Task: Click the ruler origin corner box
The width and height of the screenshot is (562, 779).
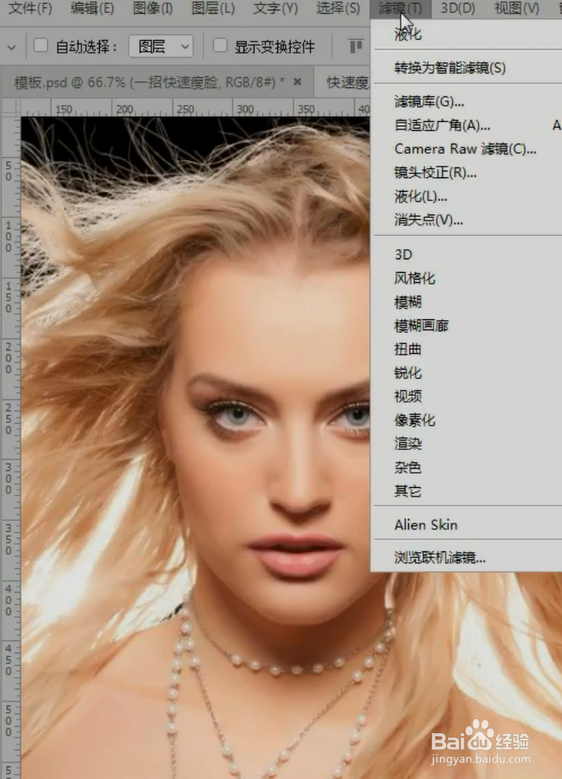Action: tap(11, 107)
